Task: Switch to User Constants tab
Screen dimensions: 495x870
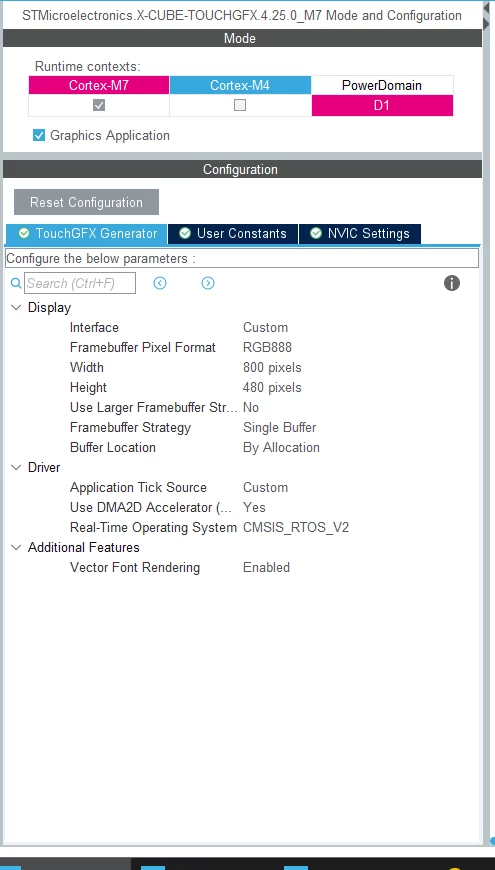Action: point(233,234)
